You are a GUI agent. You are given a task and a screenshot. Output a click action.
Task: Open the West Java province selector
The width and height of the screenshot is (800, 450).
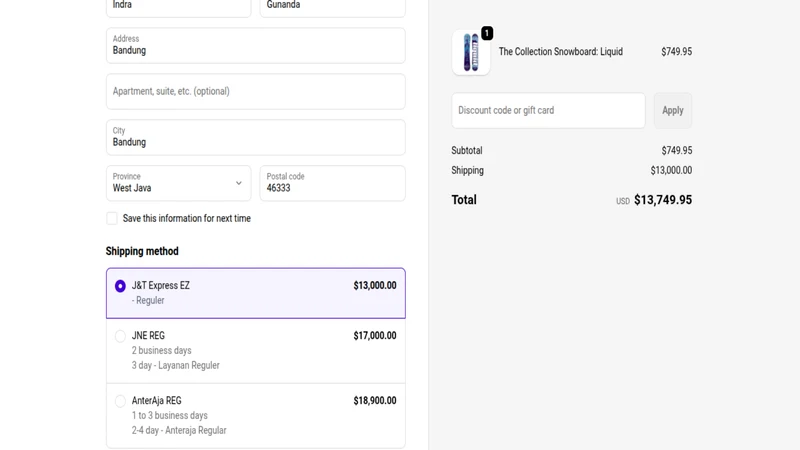pyautogui.click(x=179, y=183)
